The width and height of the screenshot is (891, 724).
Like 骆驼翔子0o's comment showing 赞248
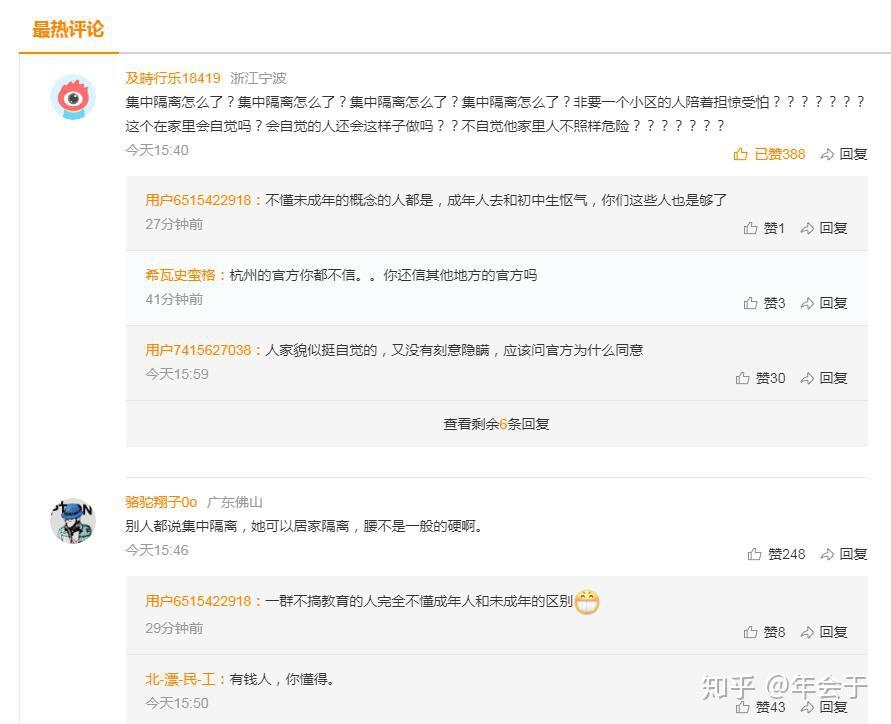pos(776,554)
